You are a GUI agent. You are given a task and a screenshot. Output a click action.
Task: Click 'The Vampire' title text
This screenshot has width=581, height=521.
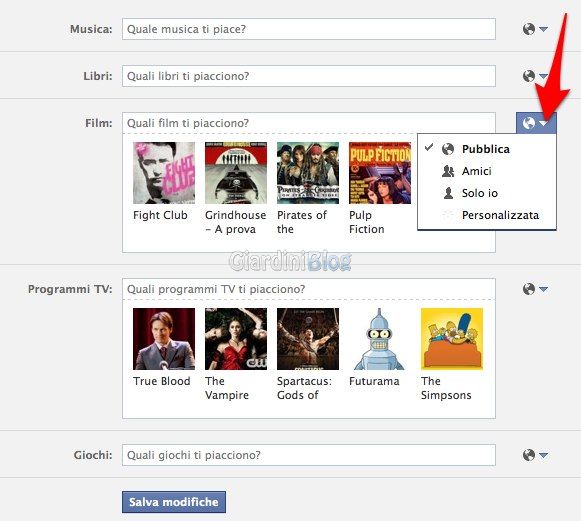tap(227, 388)
